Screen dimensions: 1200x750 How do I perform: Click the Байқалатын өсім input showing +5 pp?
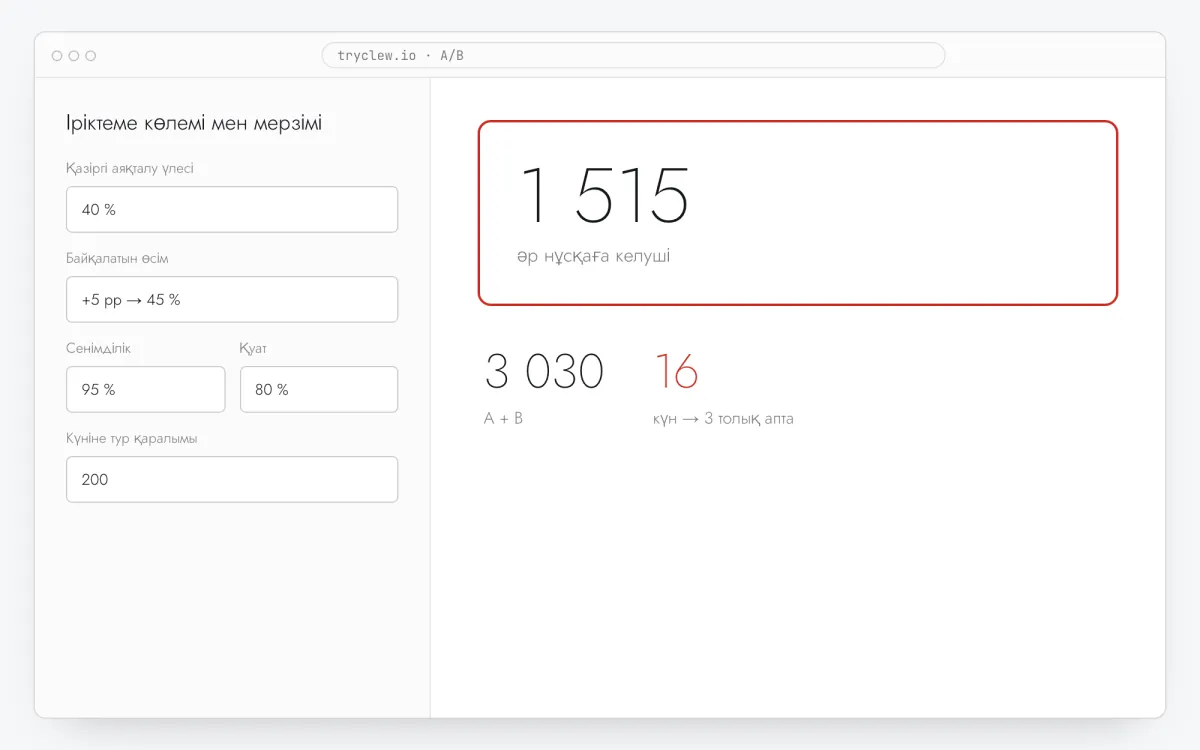coord(232,299)
